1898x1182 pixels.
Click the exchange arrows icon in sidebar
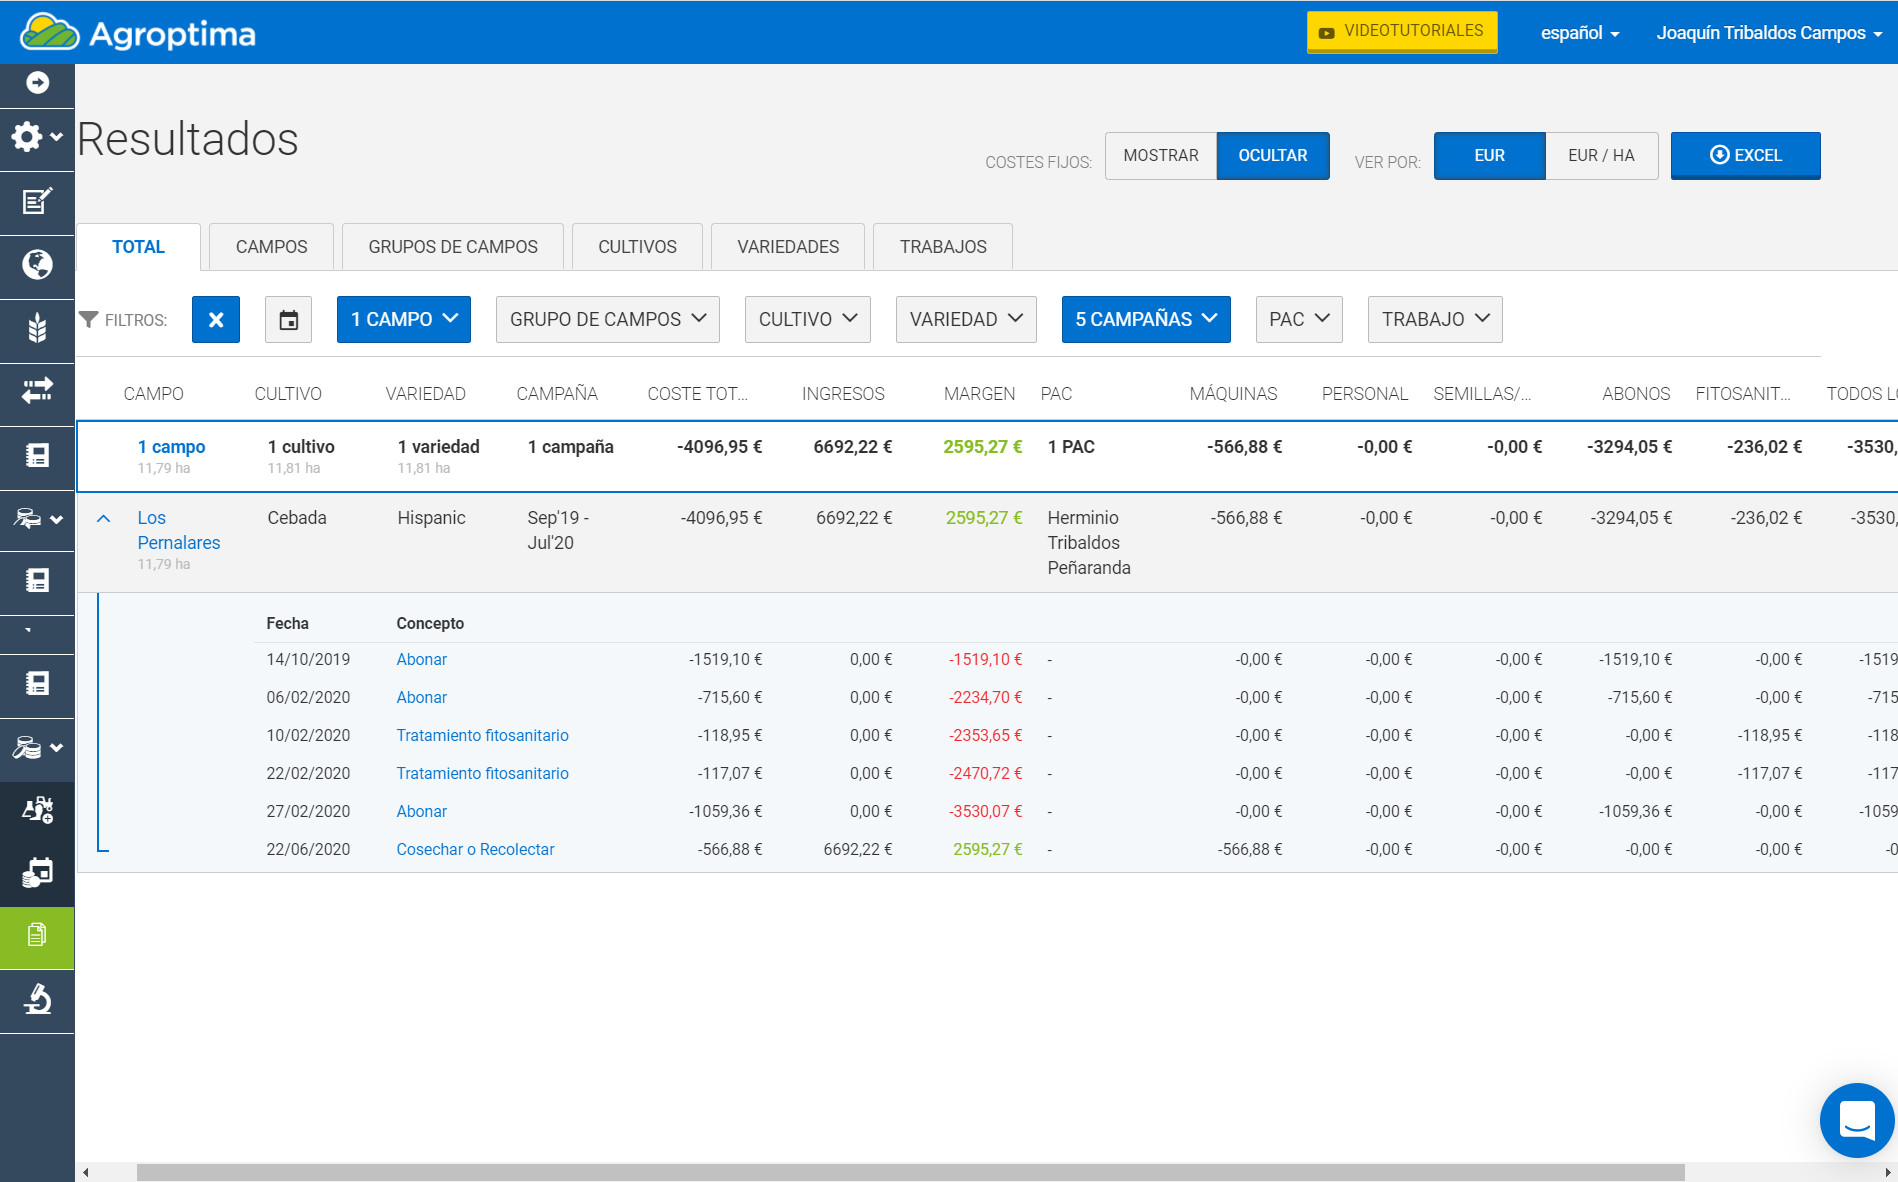click(x=37, y=391)
